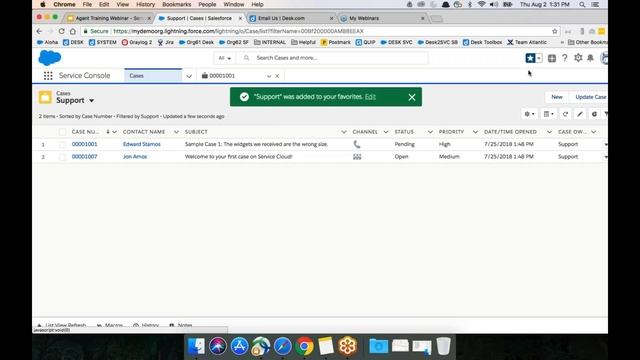
Task: Switch to Email Us Desk.com tab
Action: coord(290,18)
